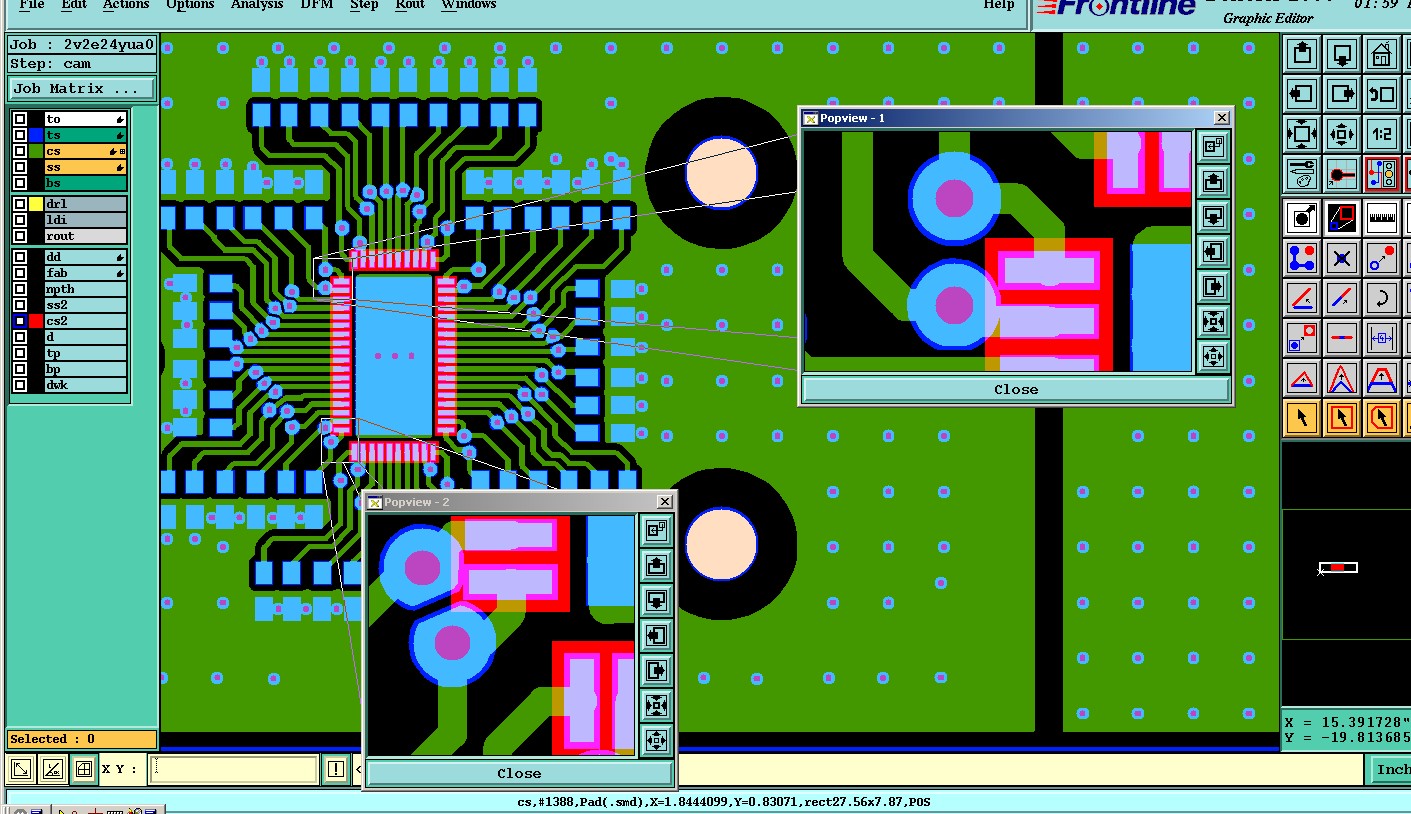Viewport: 1411px width, 814px height.
Task: Click the octagon-framed arrow select icon
Action: coord(1382,417)
